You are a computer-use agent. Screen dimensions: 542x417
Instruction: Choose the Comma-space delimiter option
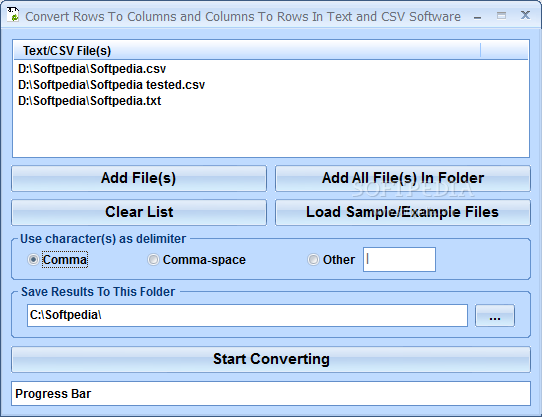point(153,259)
